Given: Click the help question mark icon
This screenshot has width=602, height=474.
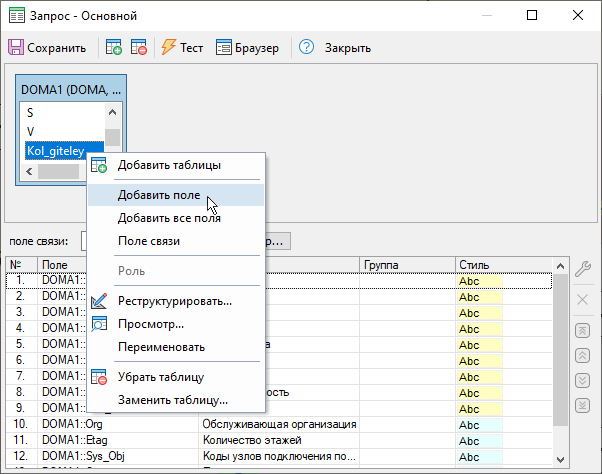Looking at the screenshot, I should click(x=307, y=48).
